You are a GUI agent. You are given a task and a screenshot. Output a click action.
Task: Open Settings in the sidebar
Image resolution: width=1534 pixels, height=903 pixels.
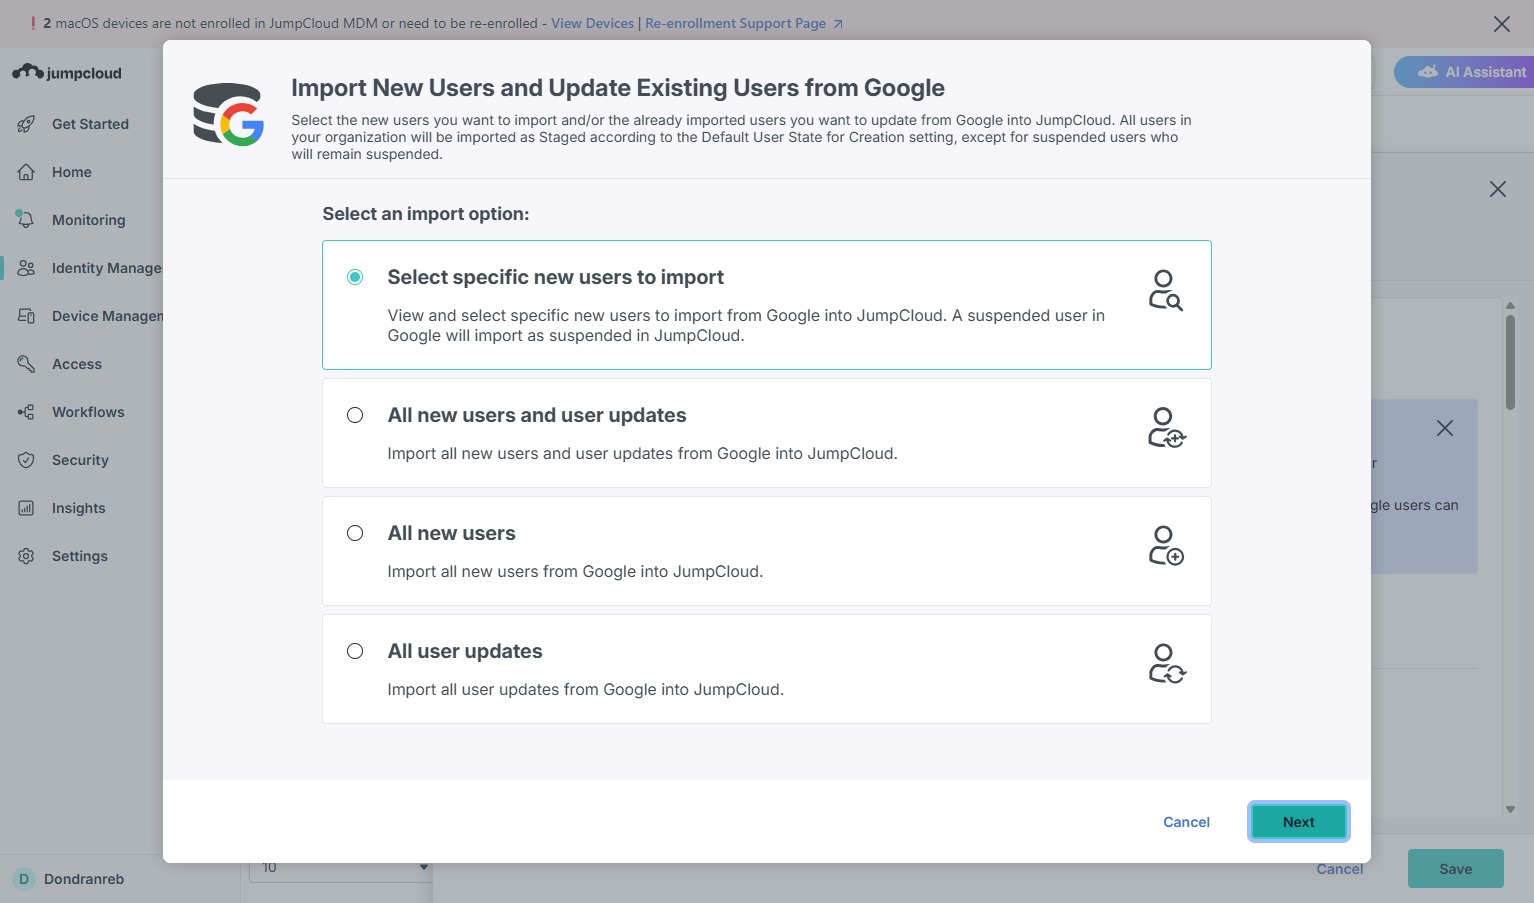[x=79, y=556]
